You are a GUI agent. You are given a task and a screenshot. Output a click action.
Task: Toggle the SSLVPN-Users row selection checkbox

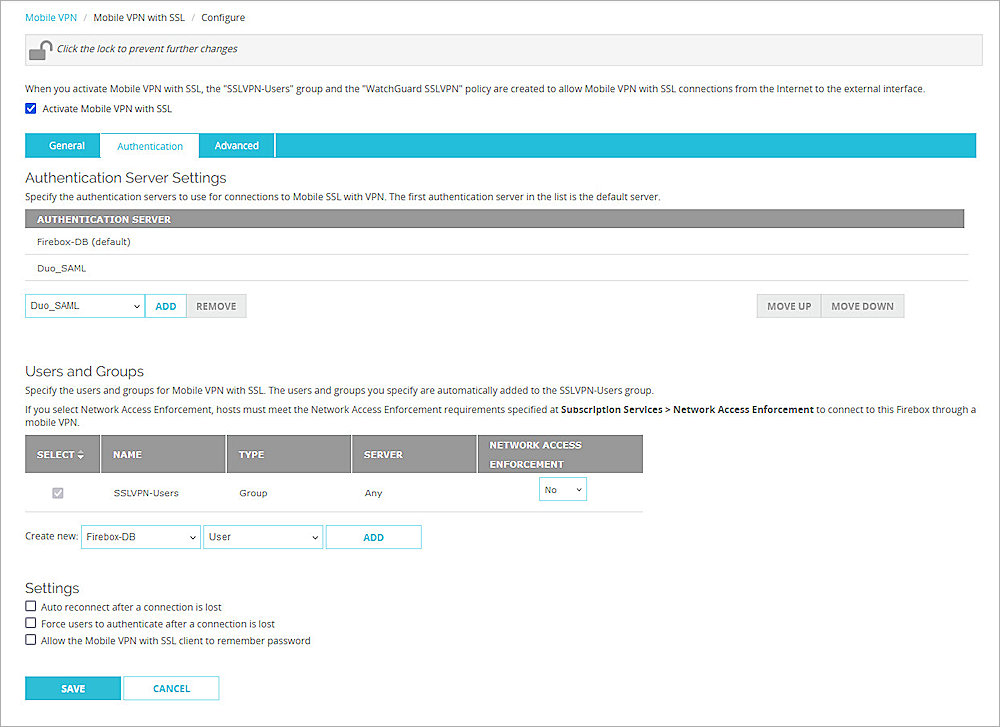[57, 492]
